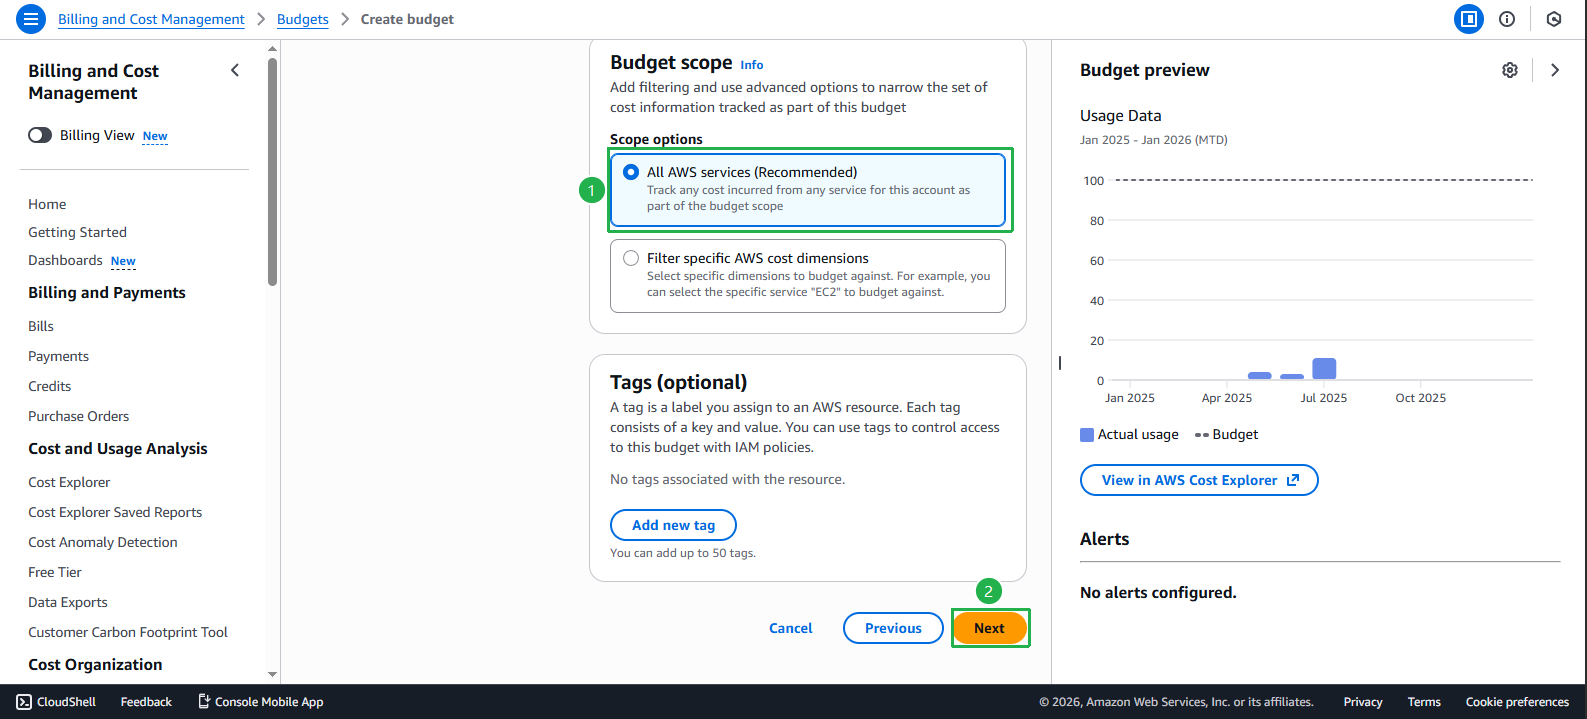Image resolution: width=1587 pixels, height=719 pixels.
Task: Proceed with the orange Next button
Action: click(989, 628)
